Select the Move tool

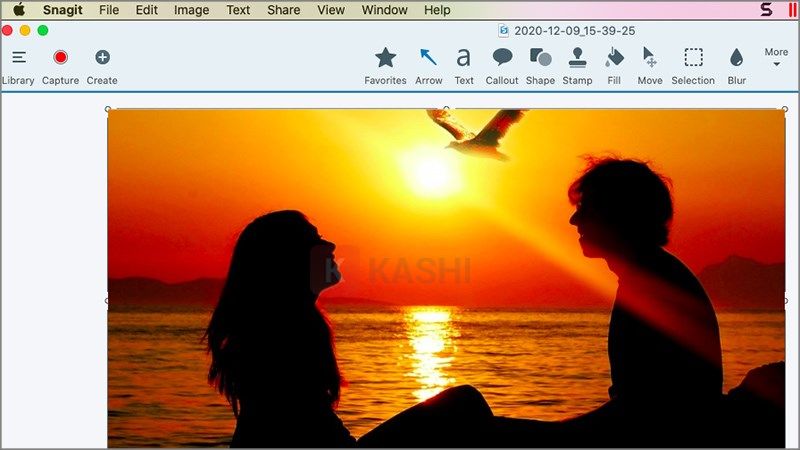coord(649,66)
